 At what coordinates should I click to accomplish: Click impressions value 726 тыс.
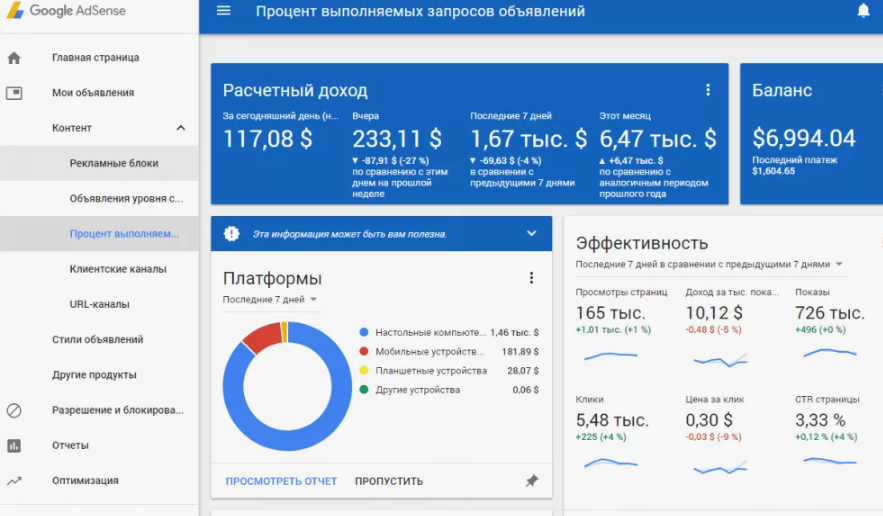(x=830, y=313)
